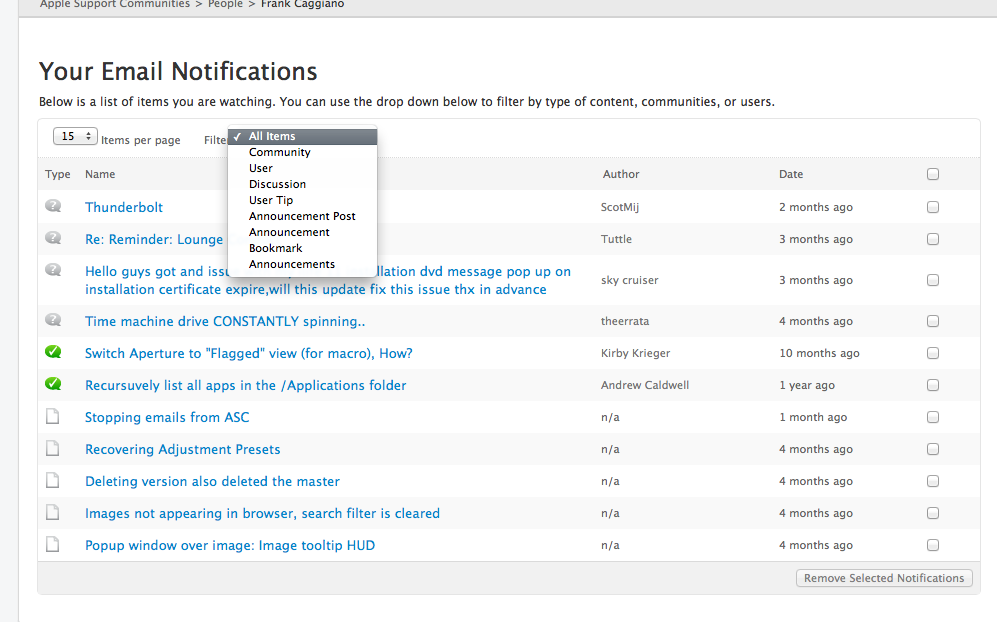Select Bookmark filter option

275,248
